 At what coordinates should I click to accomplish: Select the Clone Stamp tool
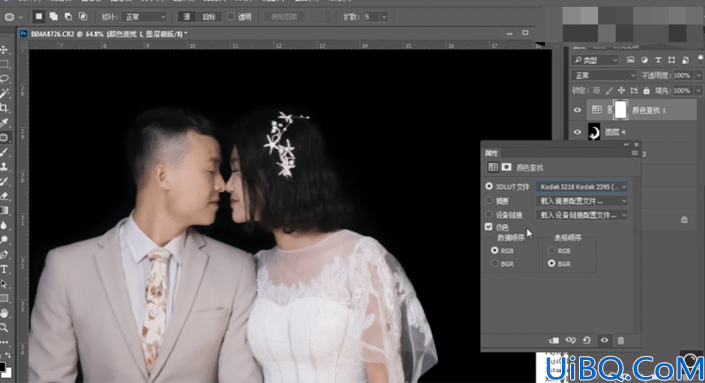4,167
